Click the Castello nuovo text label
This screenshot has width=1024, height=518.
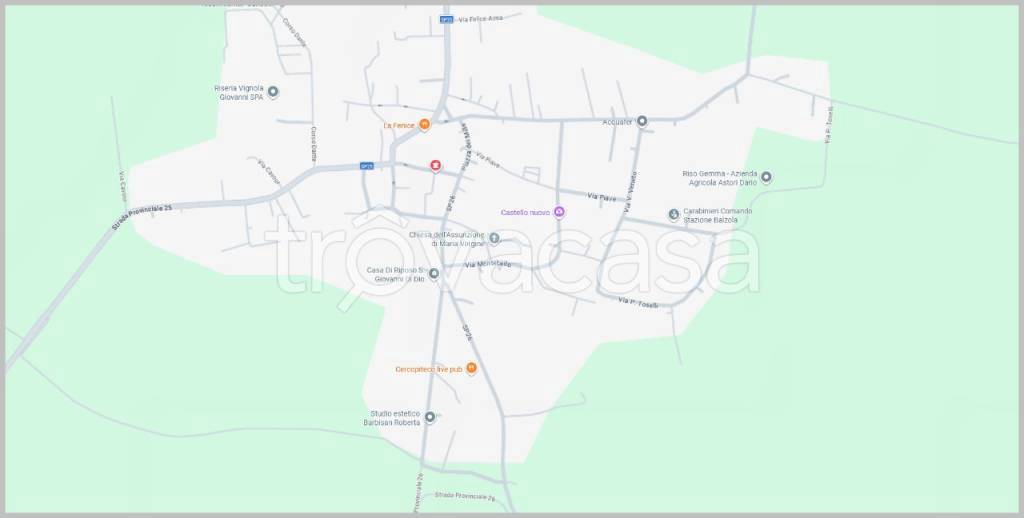[525, 212]
